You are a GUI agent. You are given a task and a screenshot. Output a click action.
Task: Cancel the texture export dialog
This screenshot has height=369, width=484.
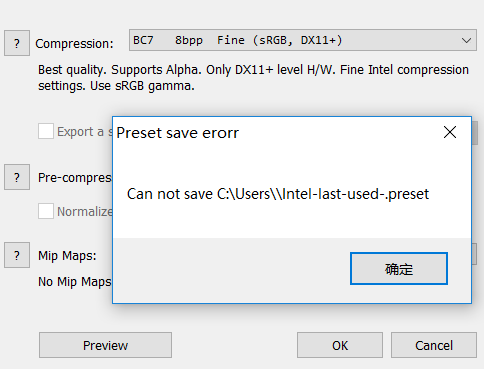point(434,345)
